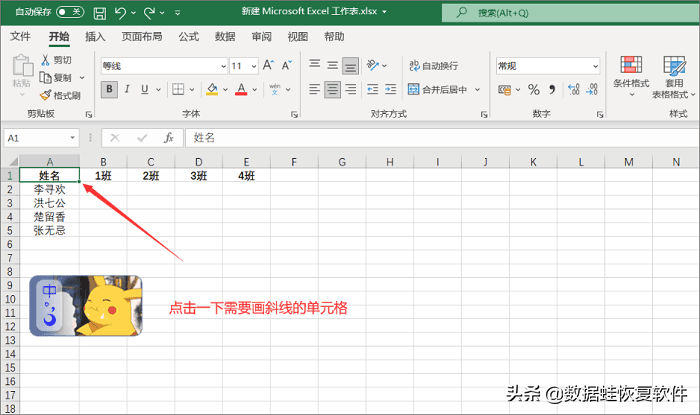Click the percent style icon
Image resolution: width=700 pixels, height=415 pixels.
pyautogui.click(x=533, y=90)
